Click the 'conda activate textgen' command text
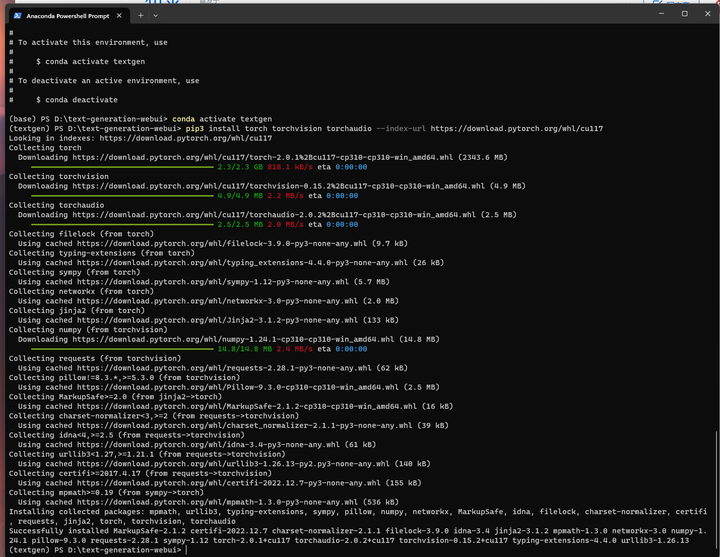This screenshot has height=557, width=720. click(x=222, y=119)
